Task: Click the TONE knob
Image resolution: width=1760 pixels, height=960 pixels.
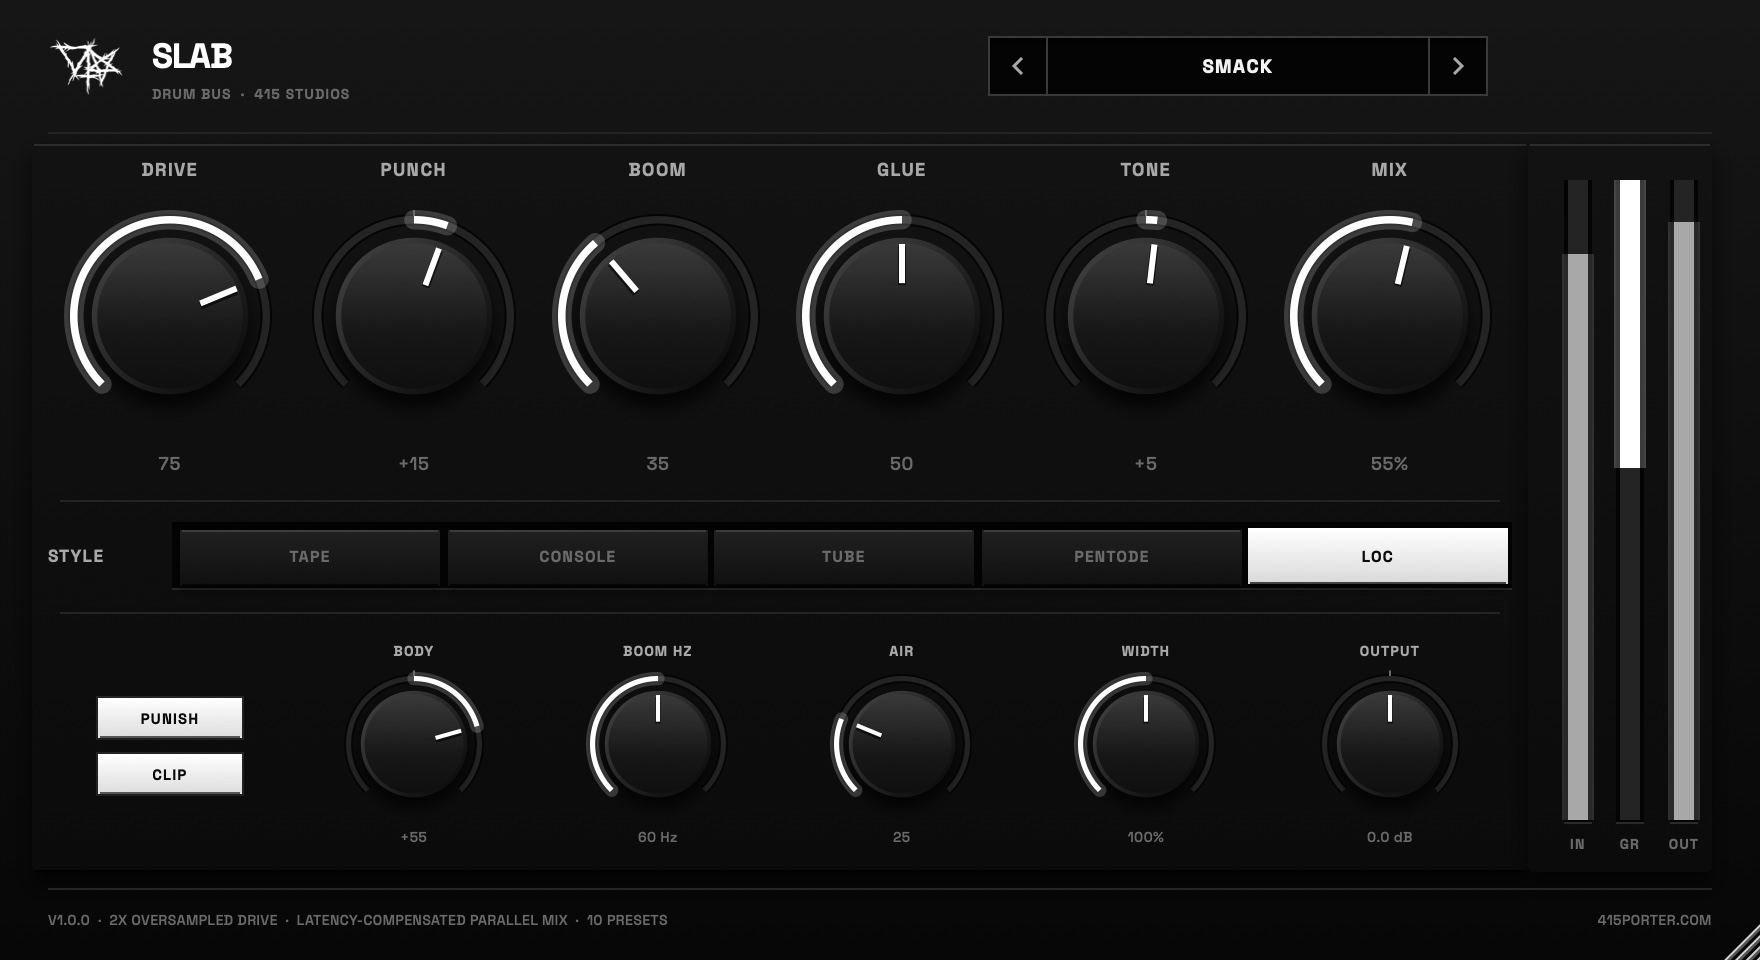Action: tap(1145, 315)
